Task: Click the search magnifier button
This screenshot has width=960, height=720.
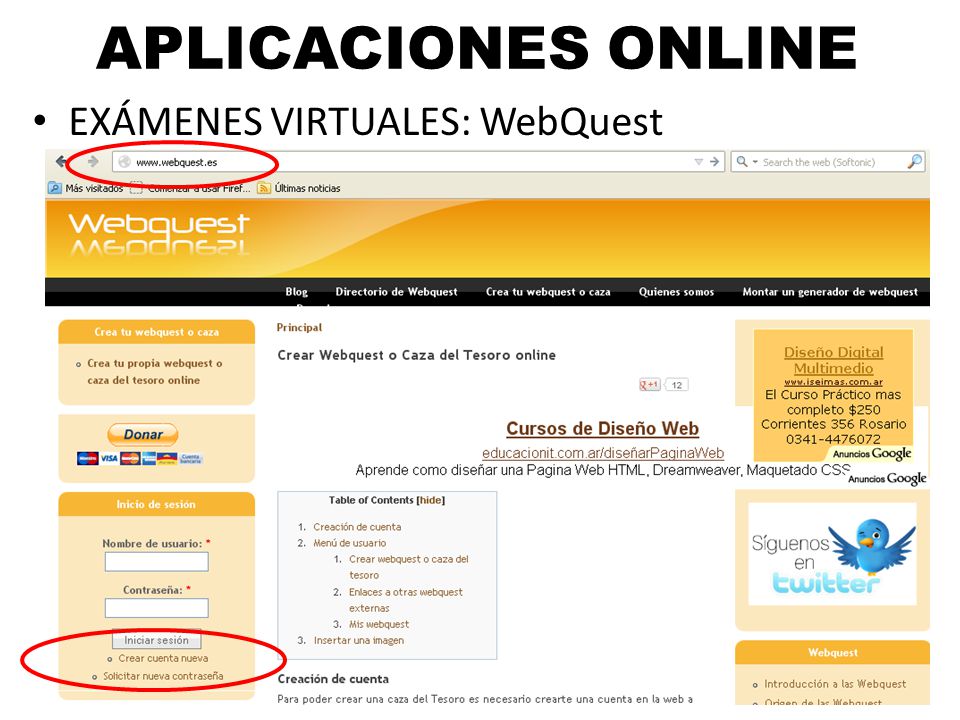Action: point(915,162)
